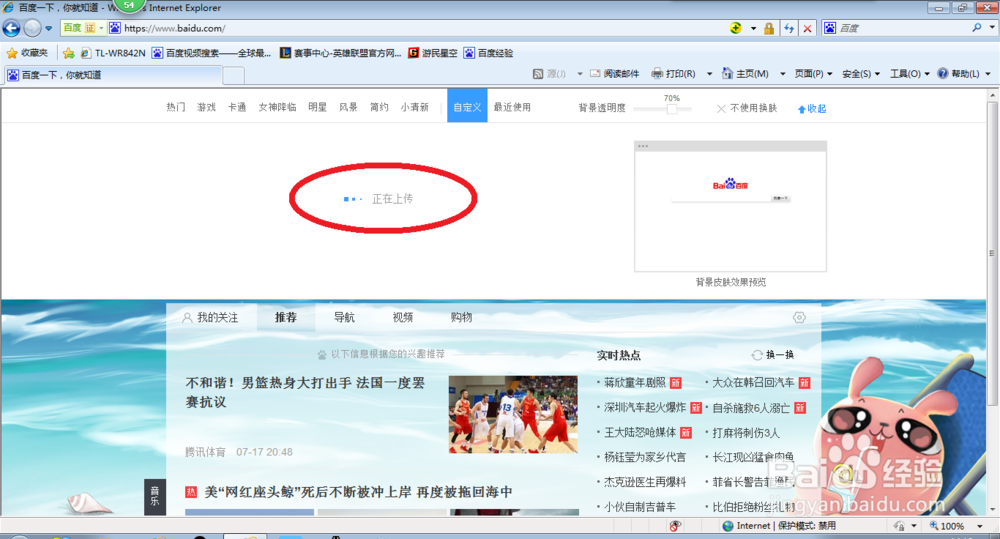The height and width of the screenshot is (539, 1000).
Task: Open the Favorites (收藏夹) star button
Action: (27, 53)
